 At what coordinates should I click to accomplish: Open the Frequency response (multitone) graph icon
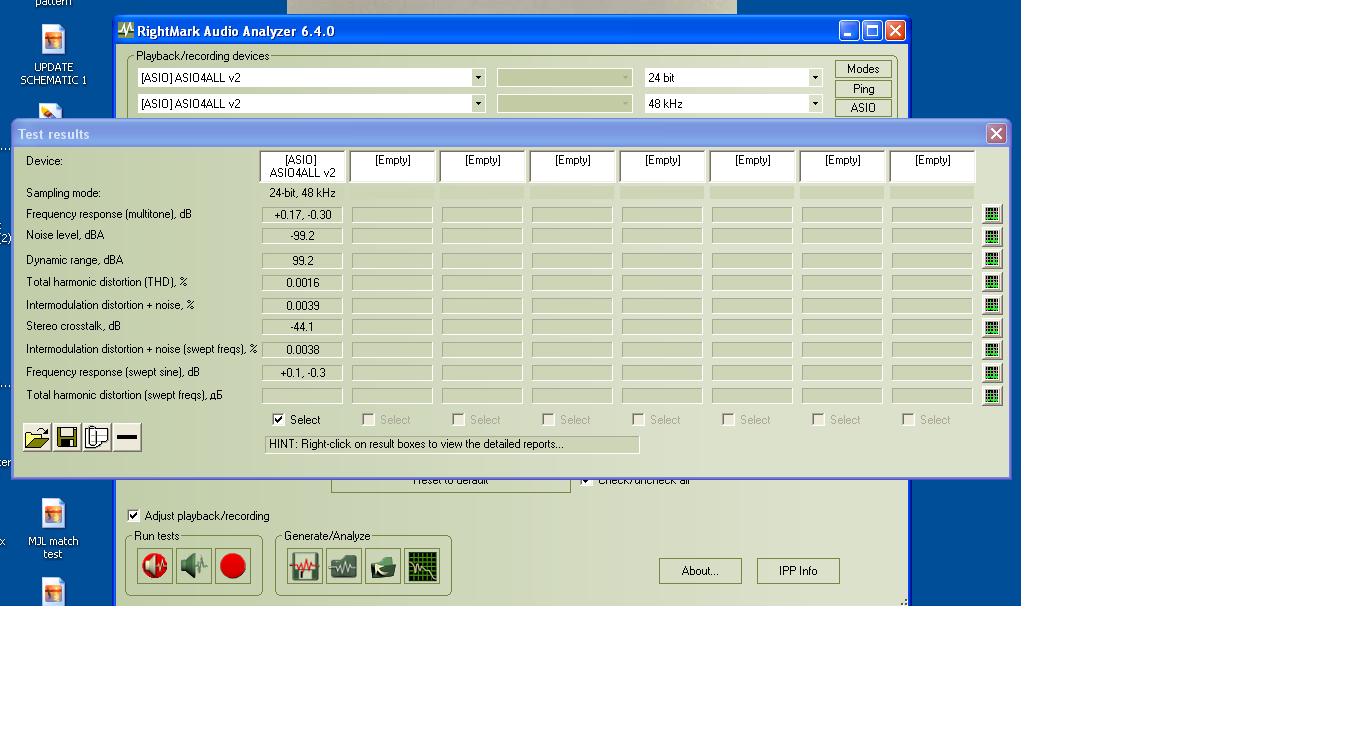coord(992,214)
